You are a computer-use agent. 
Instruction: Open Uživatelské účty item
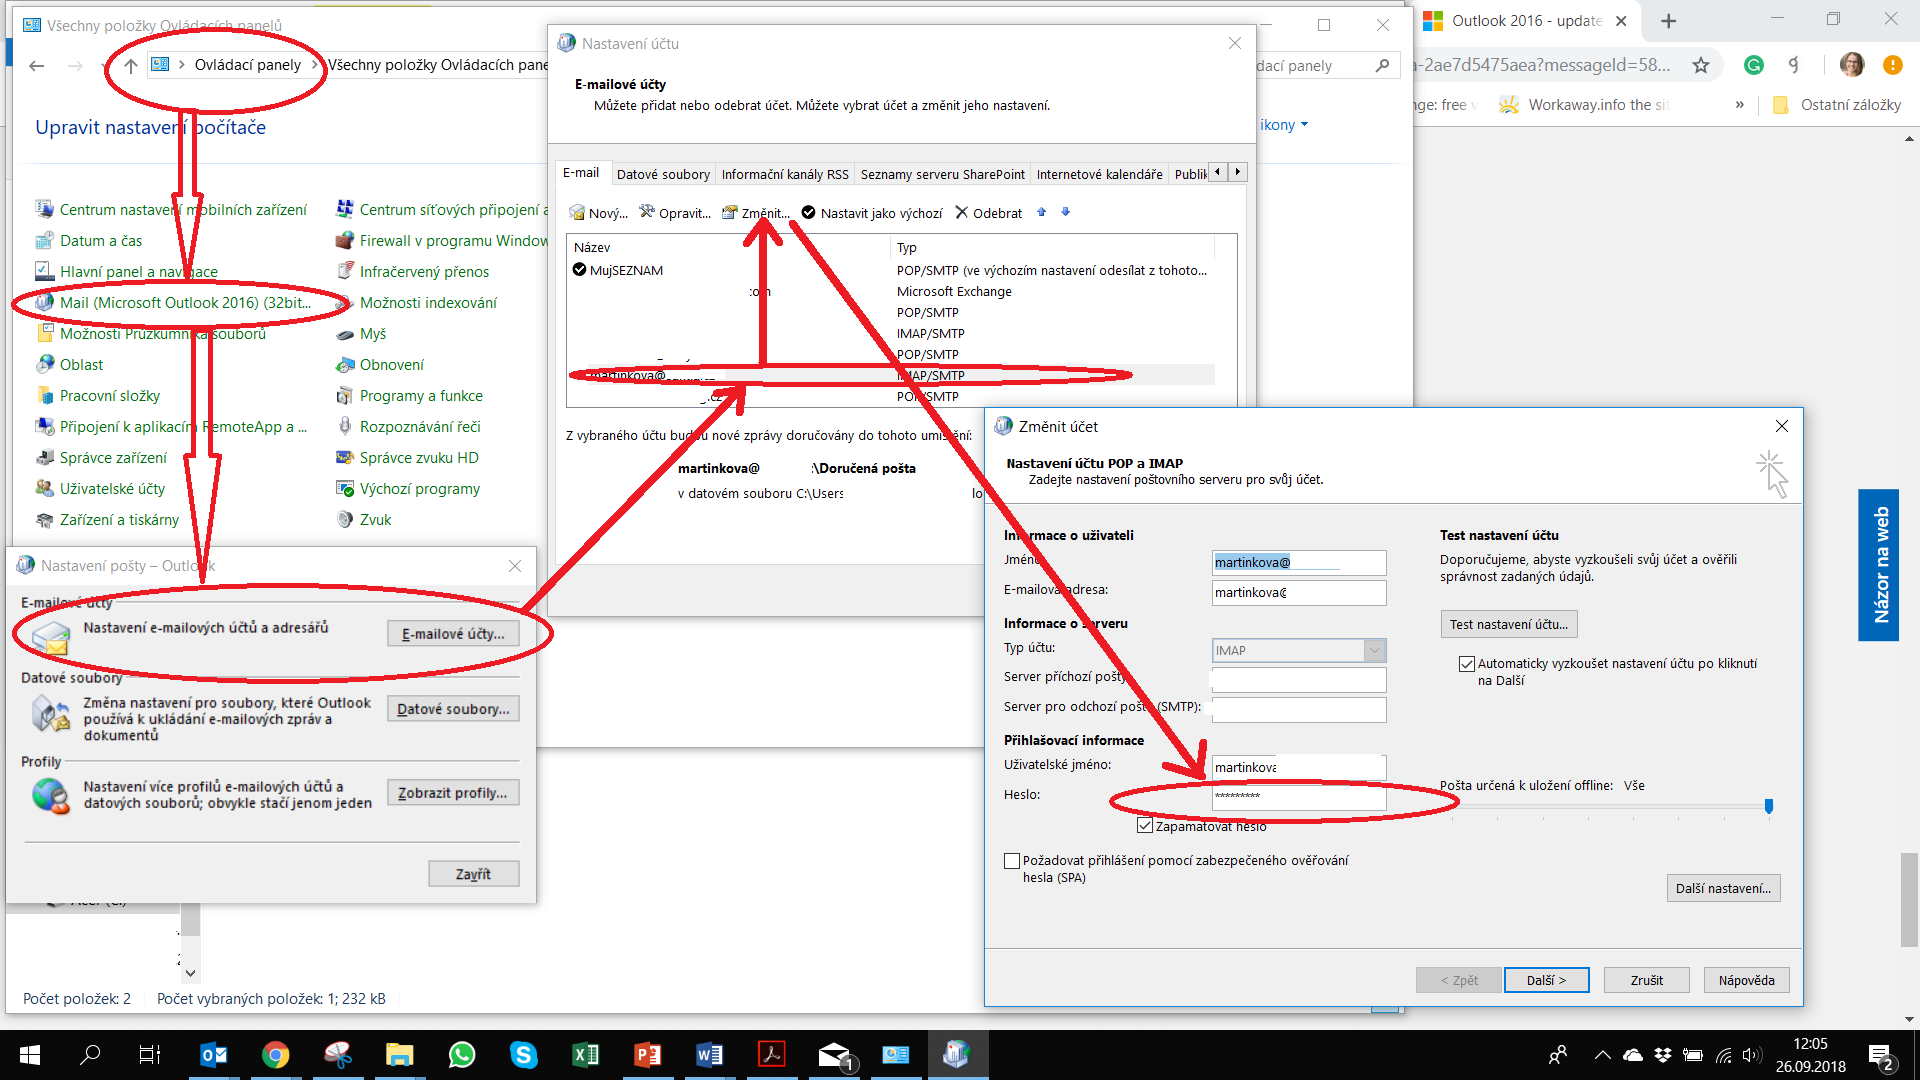coord(101,488)
